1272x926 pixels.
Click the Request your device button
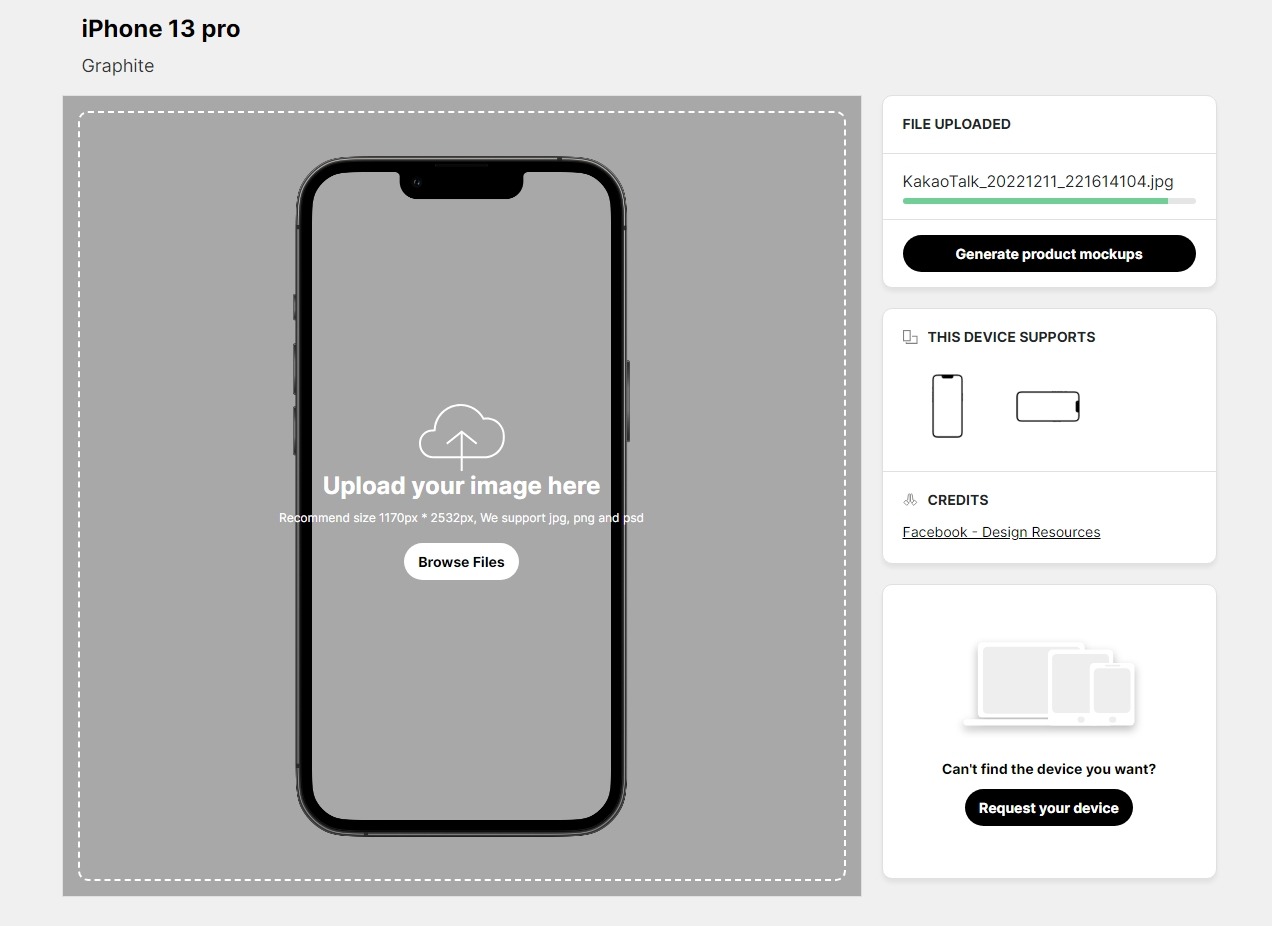pyautogui.click(x=1049, y=808)
